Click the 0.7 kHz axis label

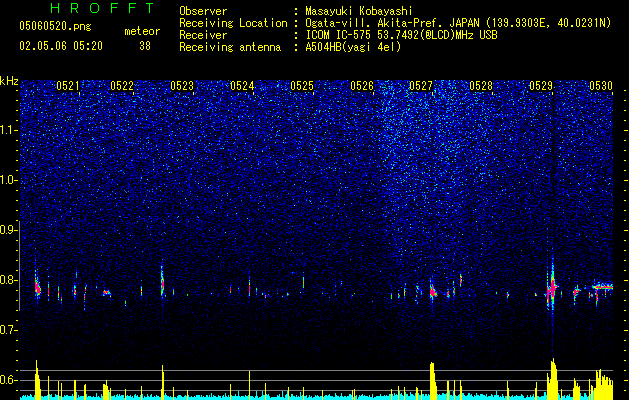point(8,330)
